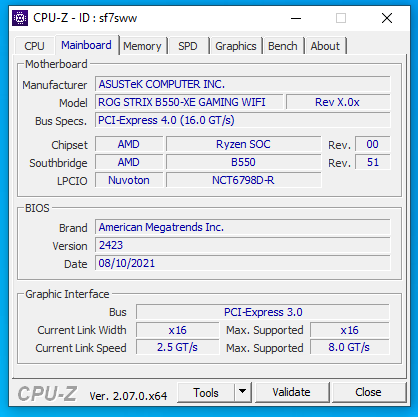Click the Rev X.0x field

point(338,102)
